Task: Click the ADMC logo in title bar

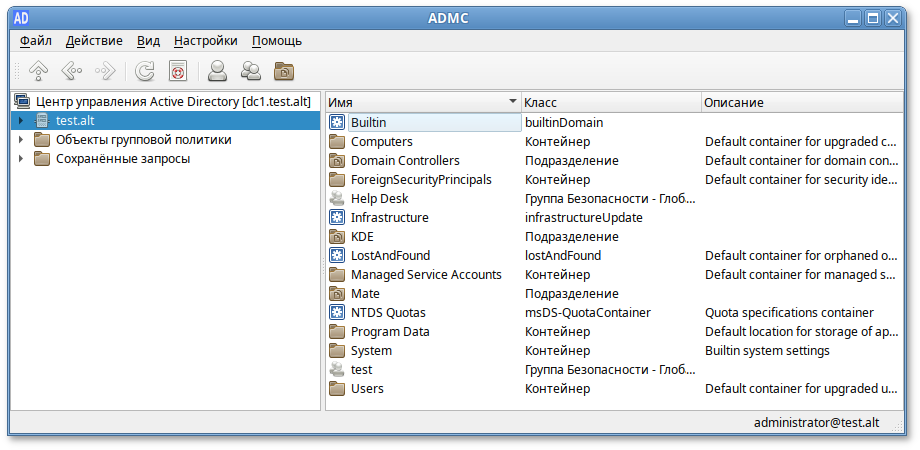Action: [22, 18]
